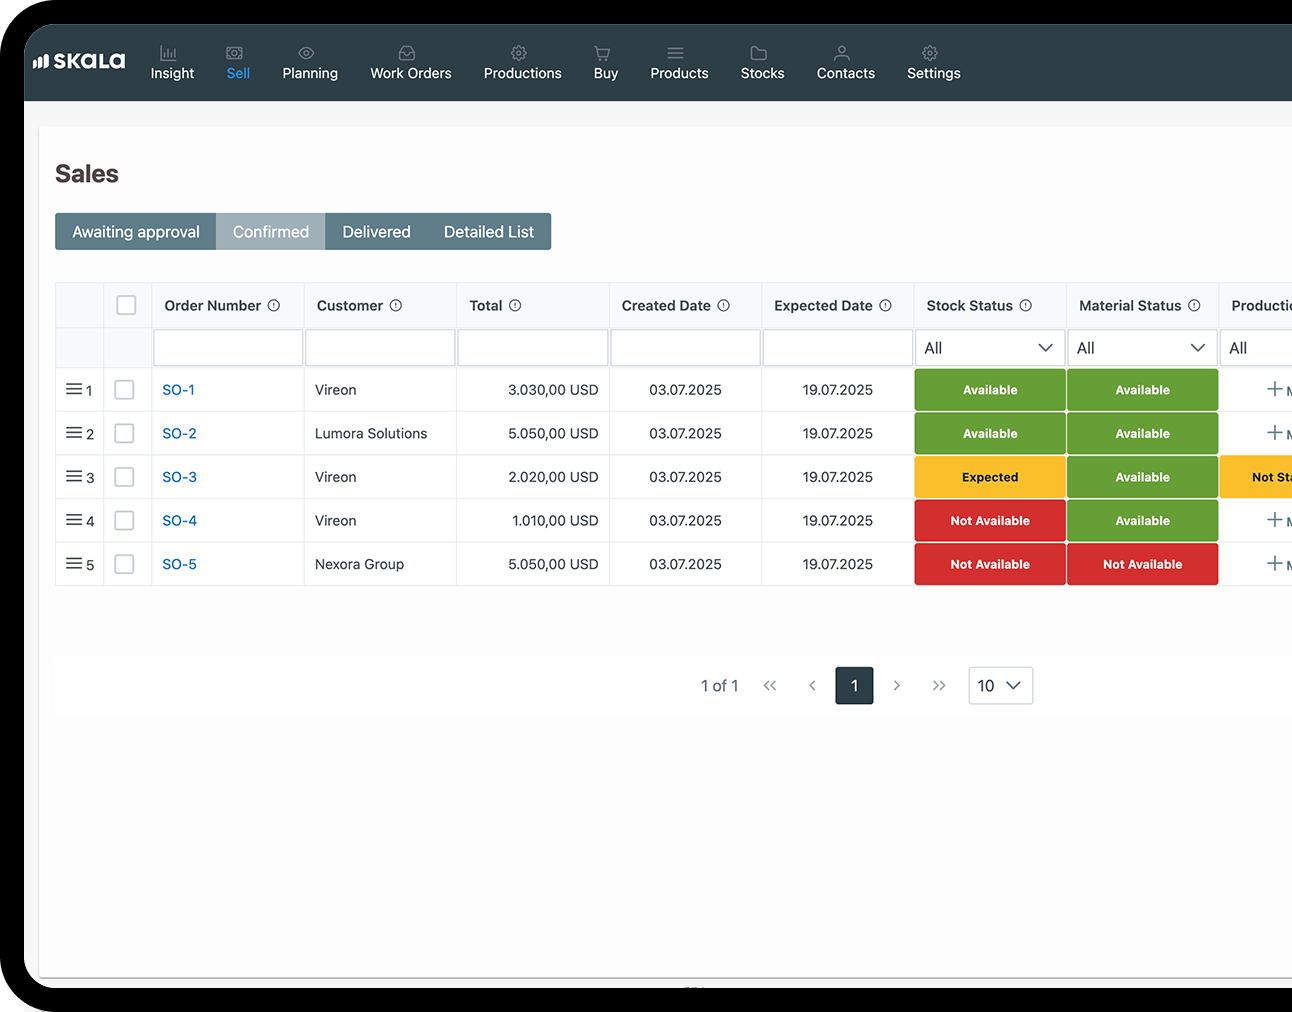Change rows per page dropdown showing 10
Viewport: 1292px width, 1012px height.
point(1000,686)
